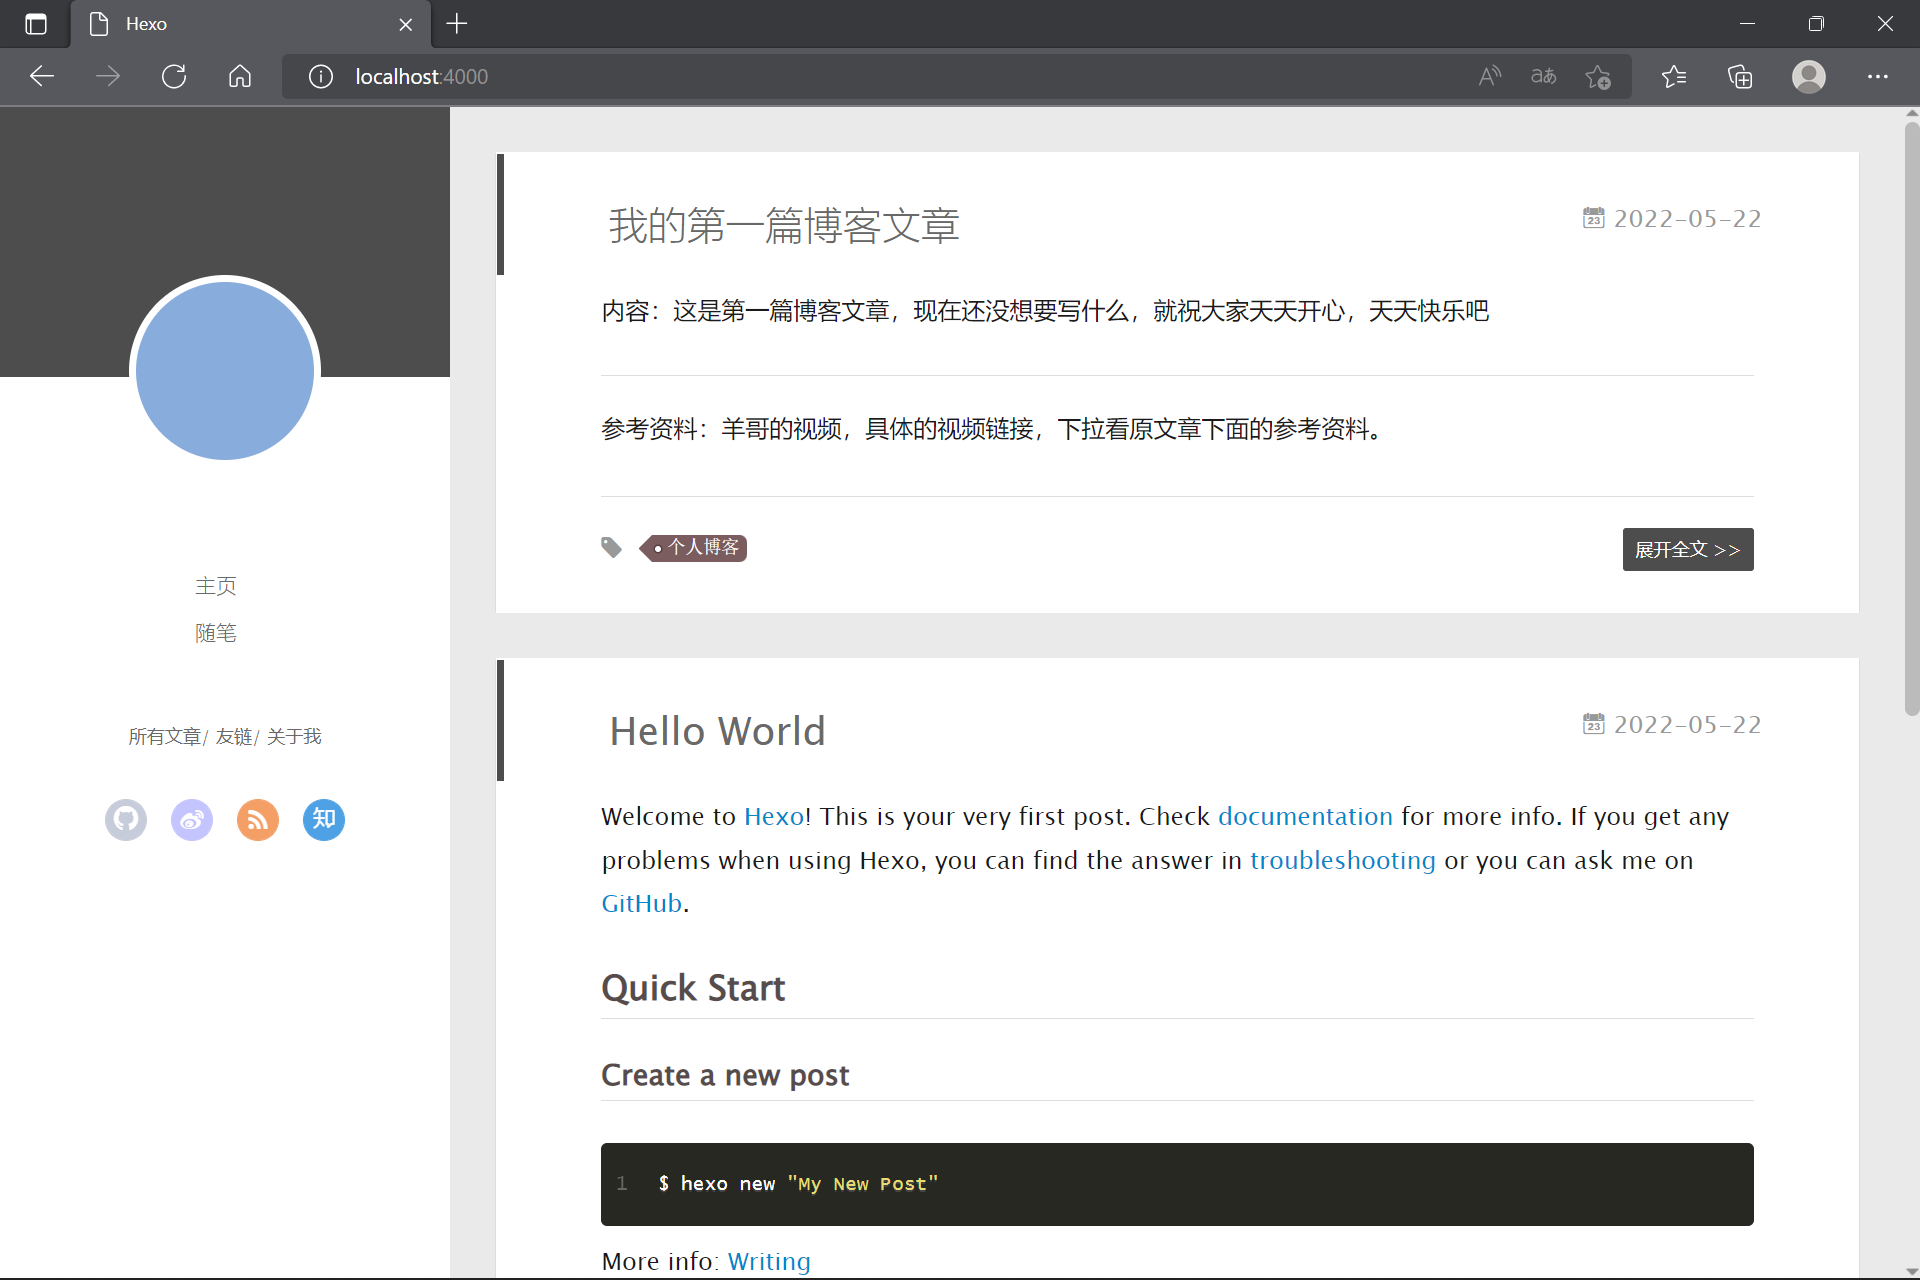This screenshot has width=1920, height=1280.
Task: Open browser collections icon
Action: (x=1740, y=77)
